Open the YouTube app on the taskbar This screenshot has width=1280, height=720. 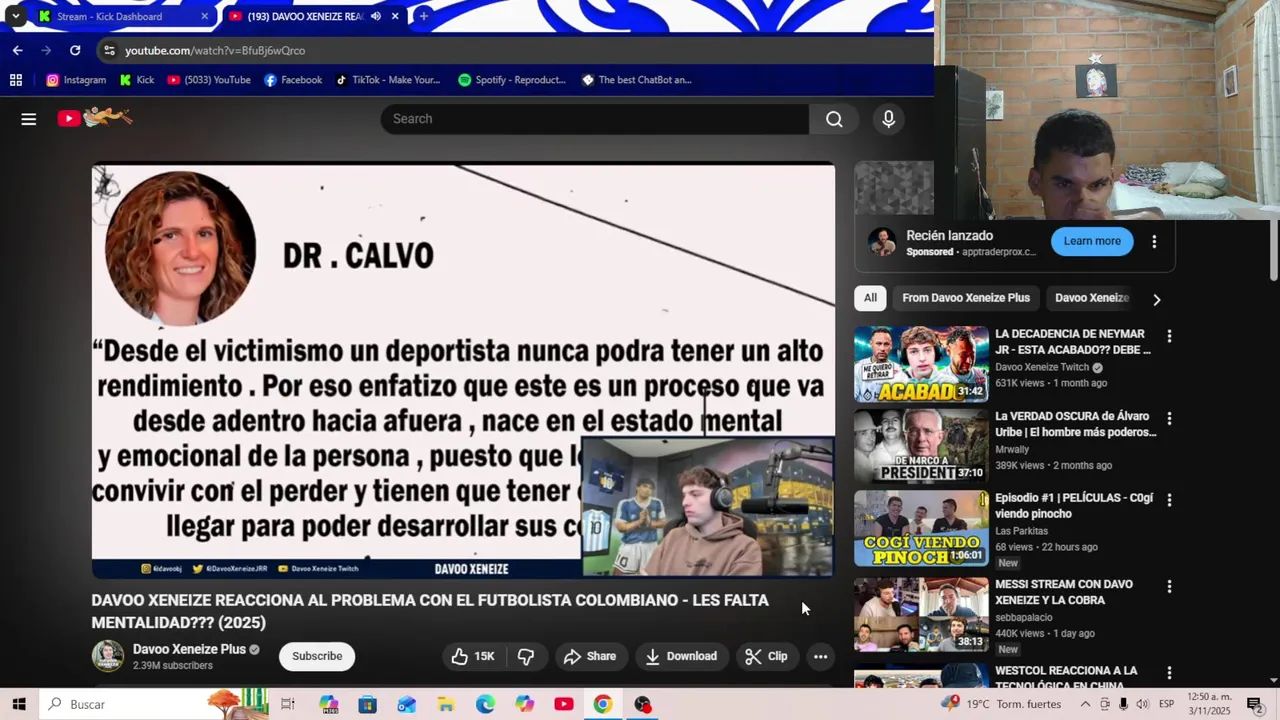pyautogui.click(x=564, y=704)
